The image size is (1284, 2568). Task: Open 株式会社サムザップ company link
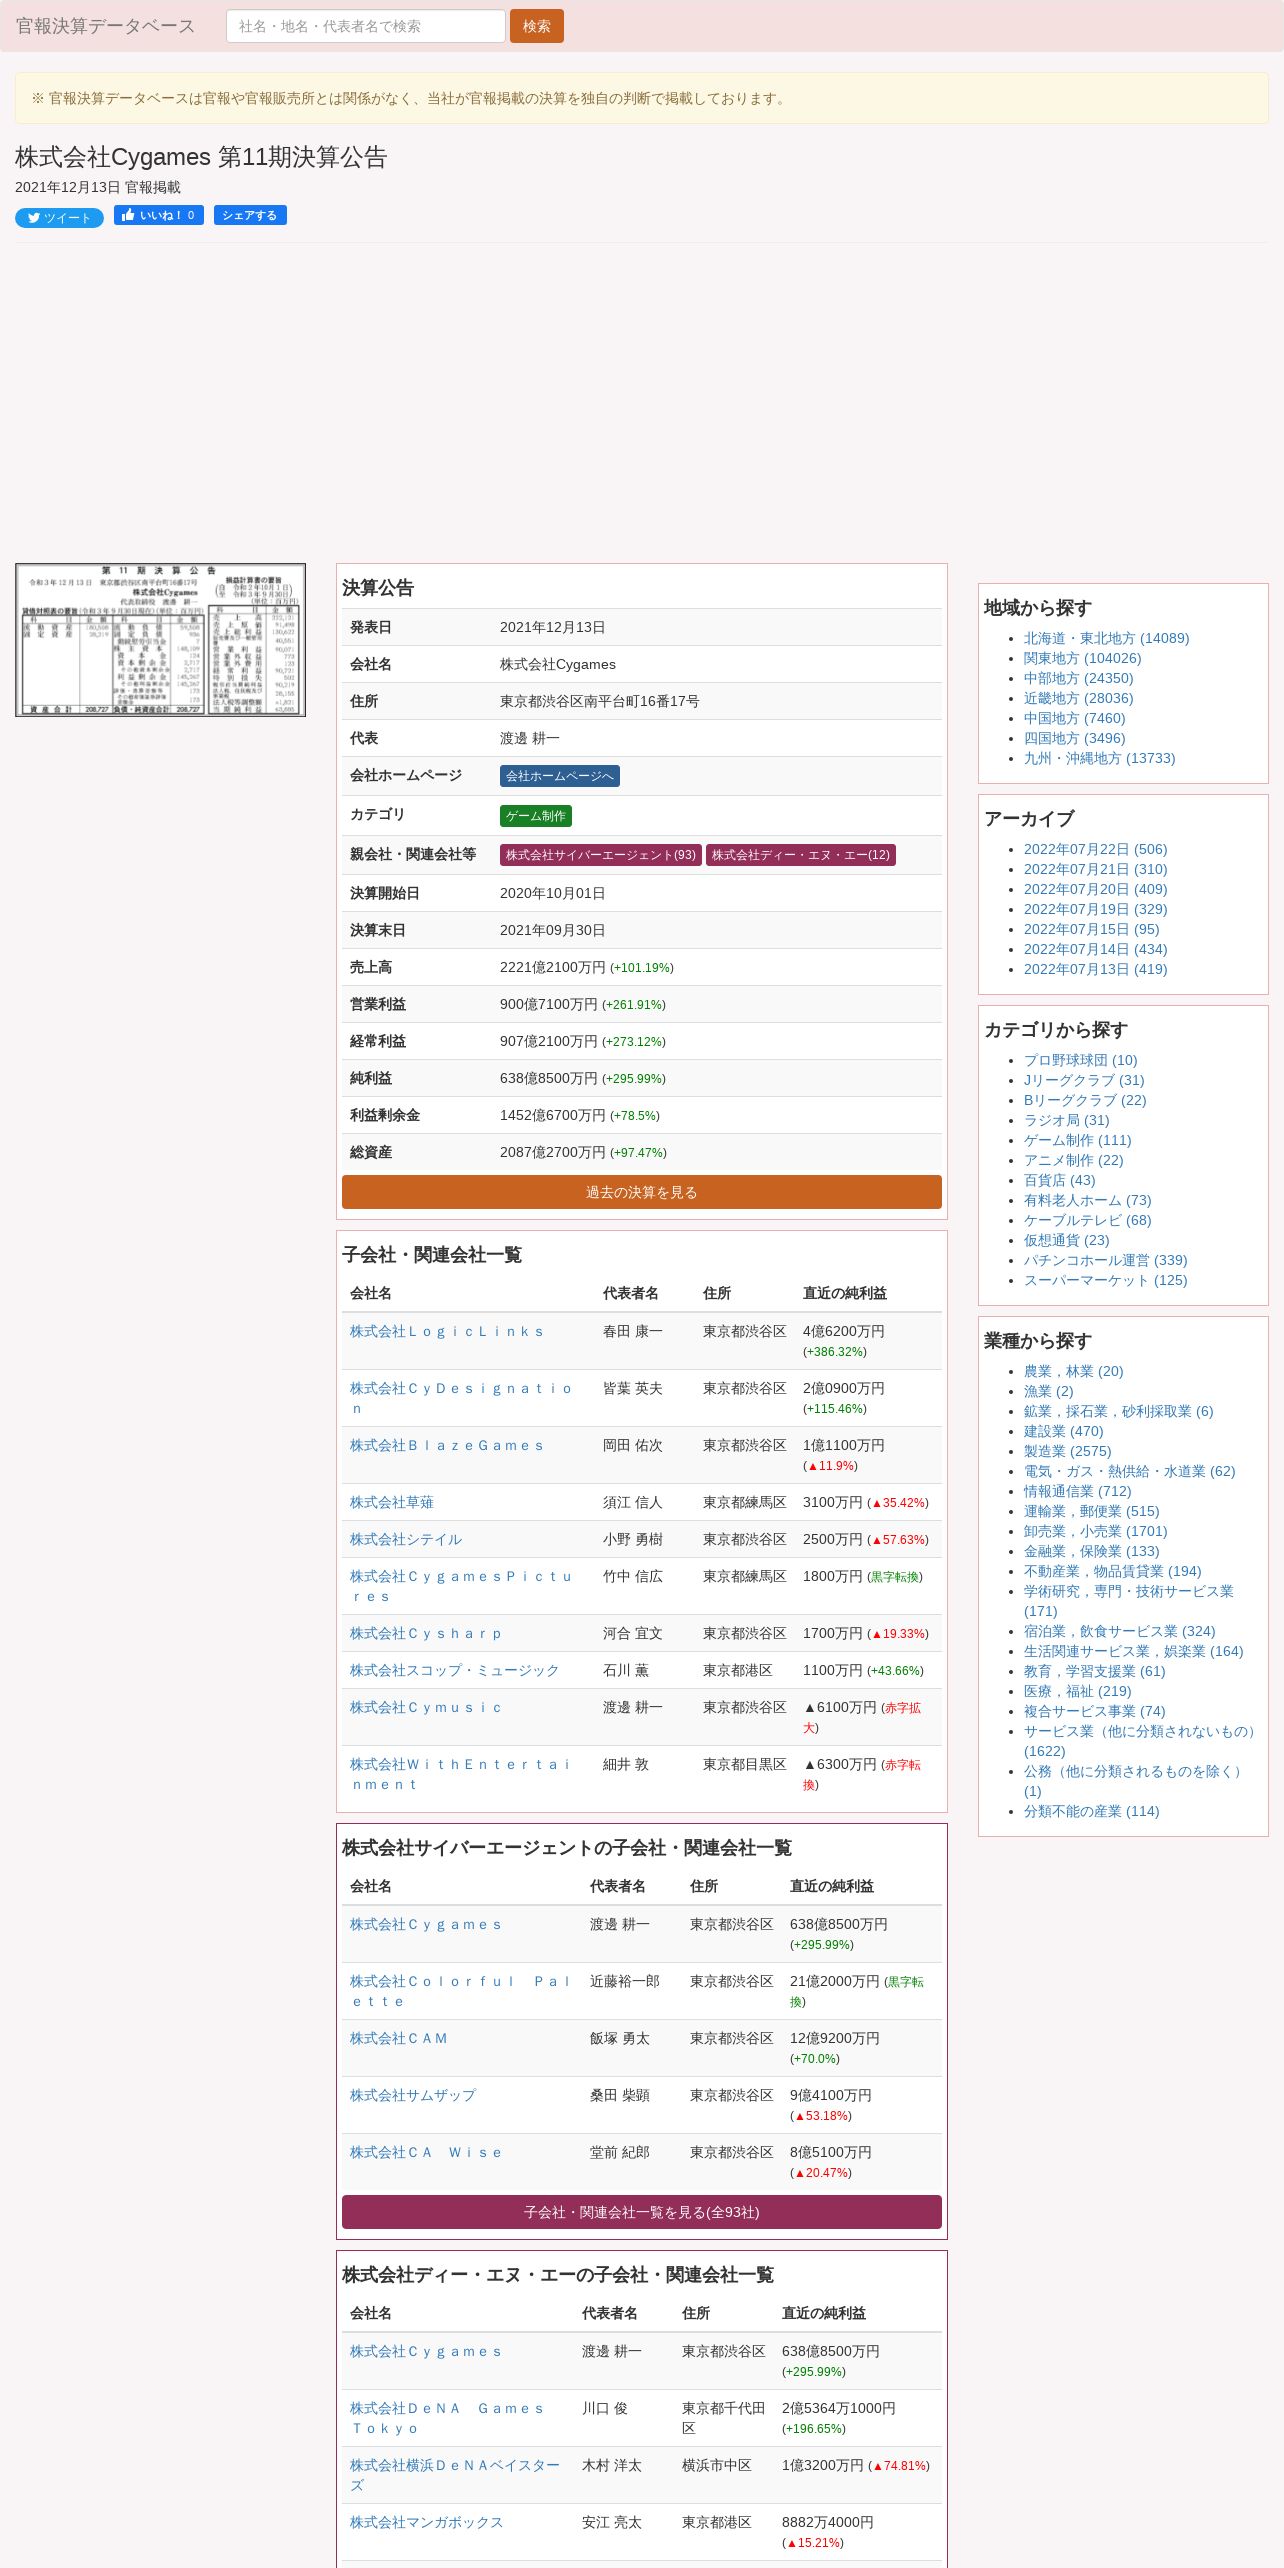point(413,2096)
